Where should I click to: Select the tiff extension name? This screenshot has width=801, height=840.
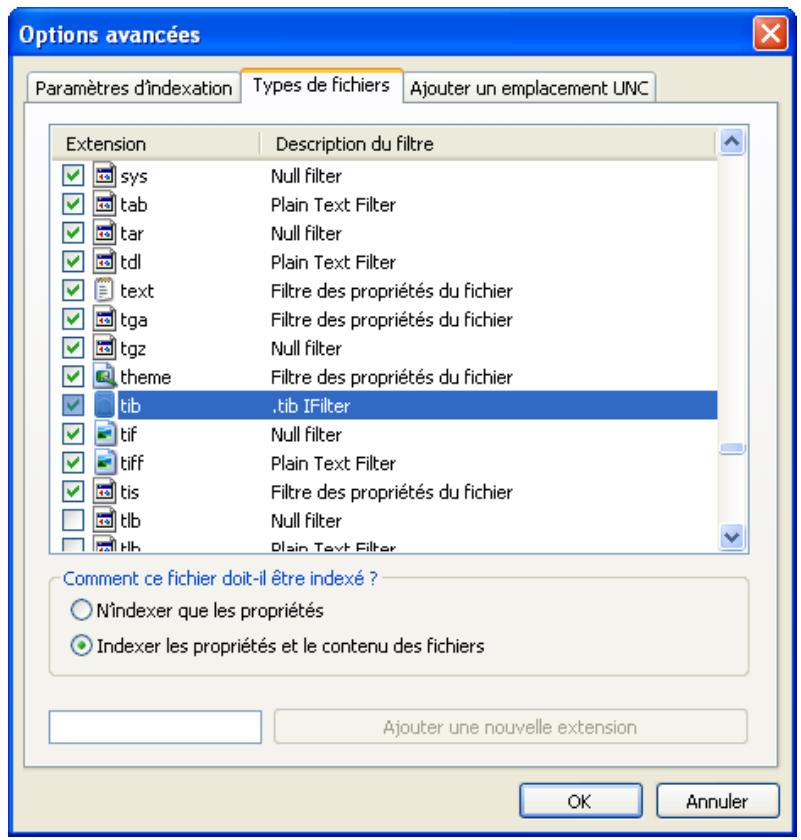[132, 463]
